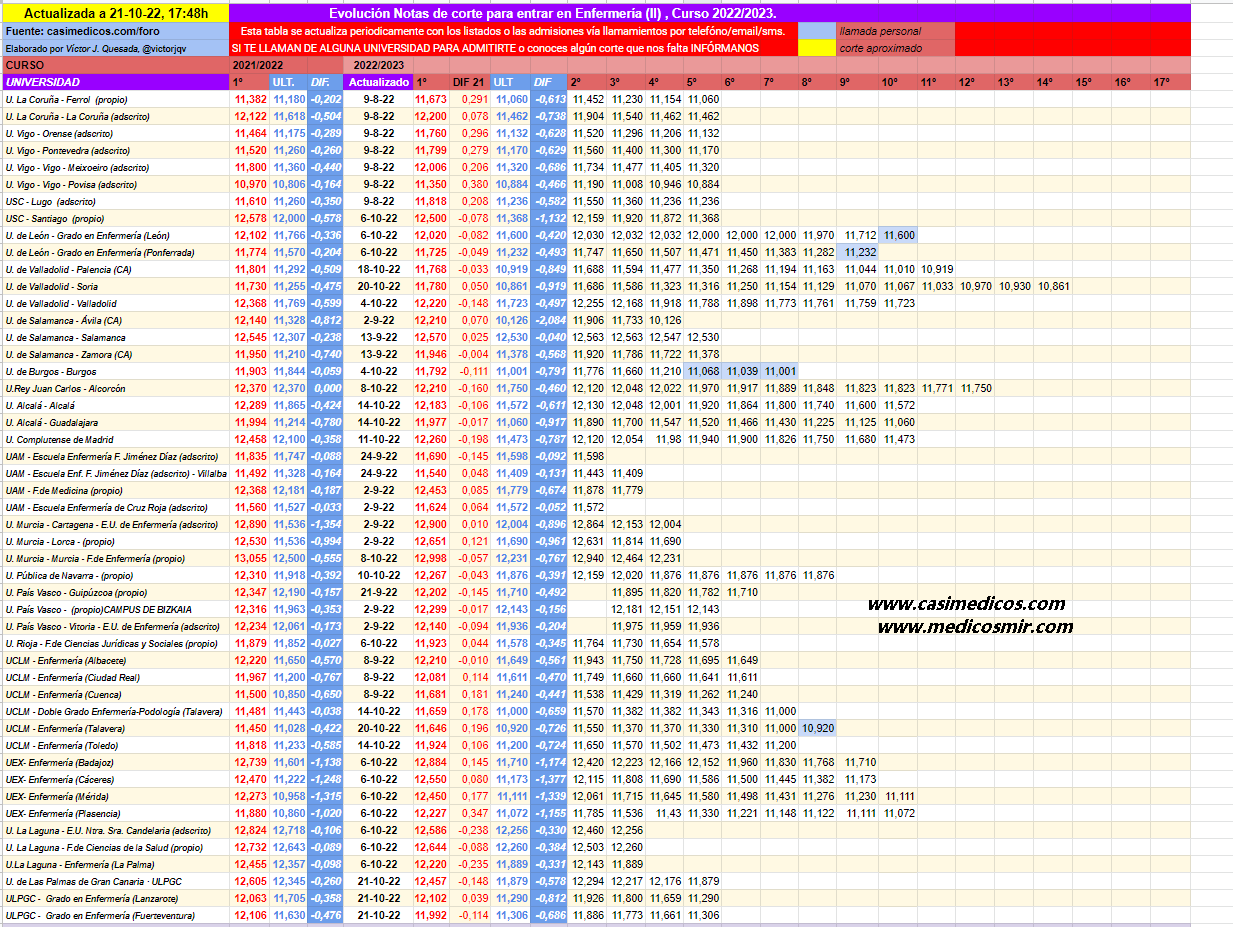
Task: Click the -2,084 DIF value in the Ávila row
Action: (x=548, y=320)
